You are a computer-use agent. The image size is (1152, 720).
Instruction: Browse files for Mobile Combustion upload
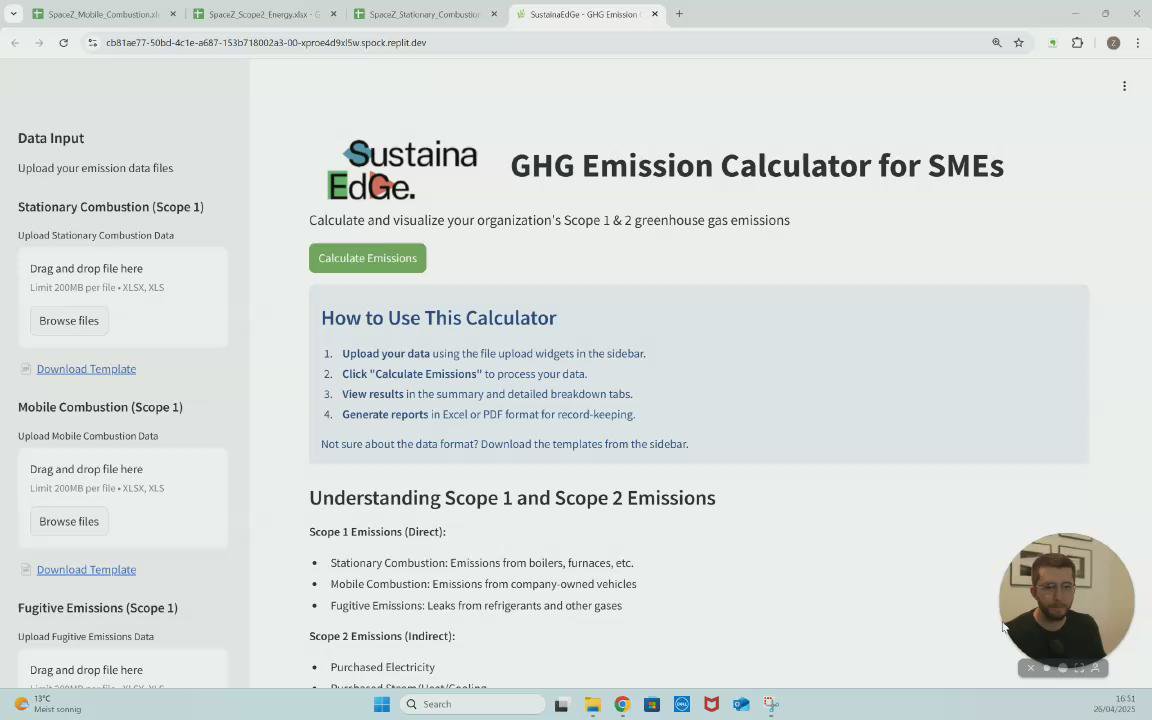(69, 522)
